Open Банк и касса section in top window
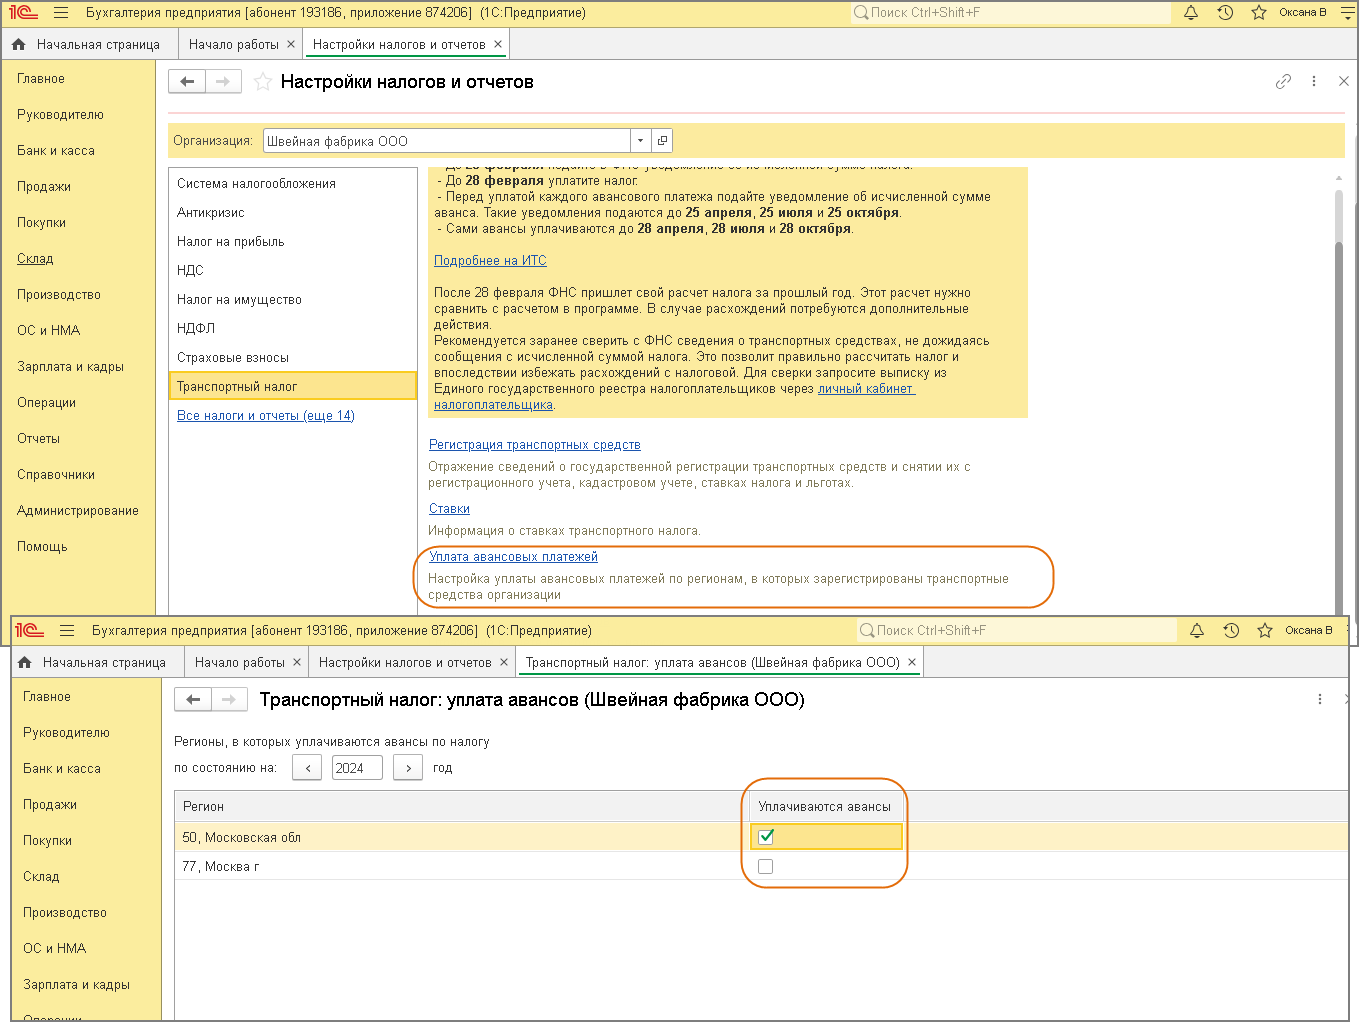The height and width of the screenshot is (1024, 1359). (x=56, y=151)
